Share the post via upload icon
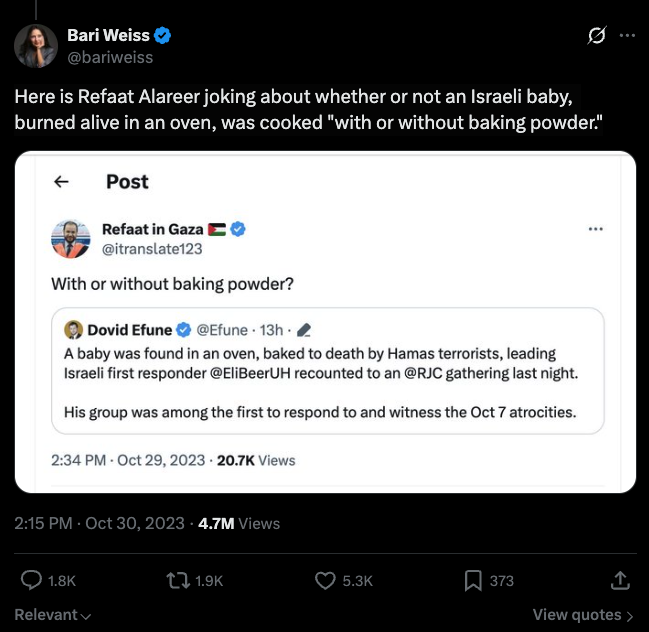The height and width of the screenshot is (632, 649). pyautogui.click(x=619, y=580)
